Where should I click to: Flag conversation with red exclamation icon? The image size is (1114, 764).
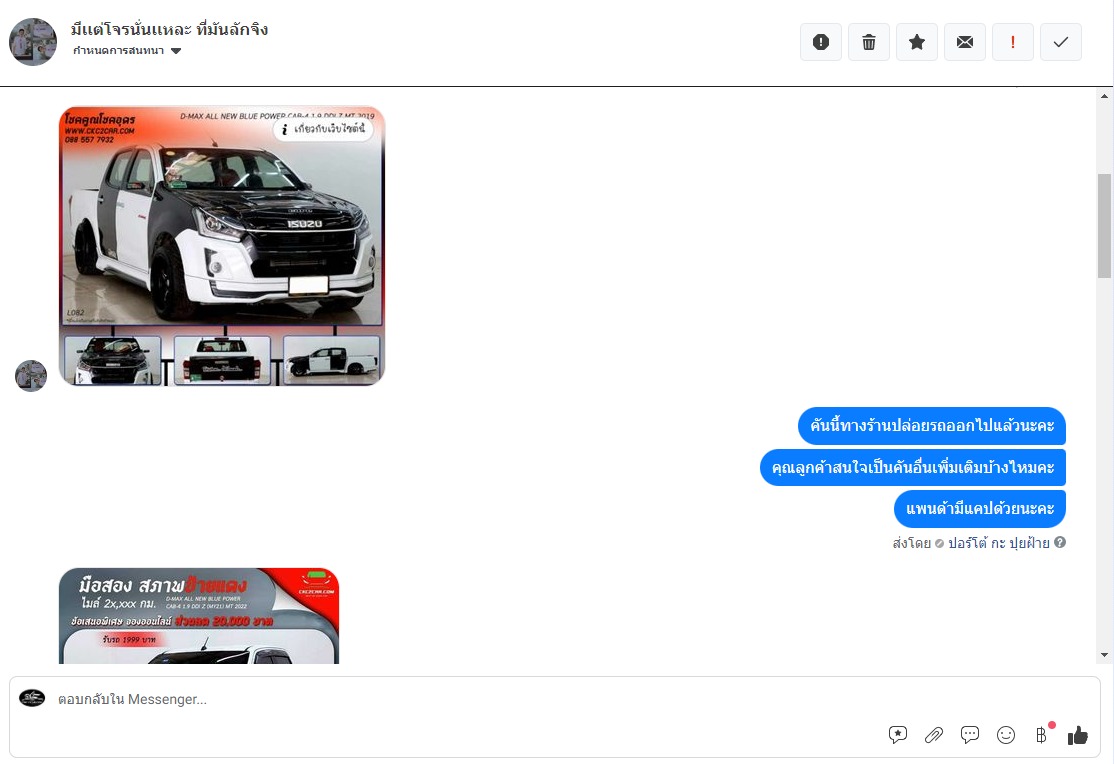click(1012, 42)
